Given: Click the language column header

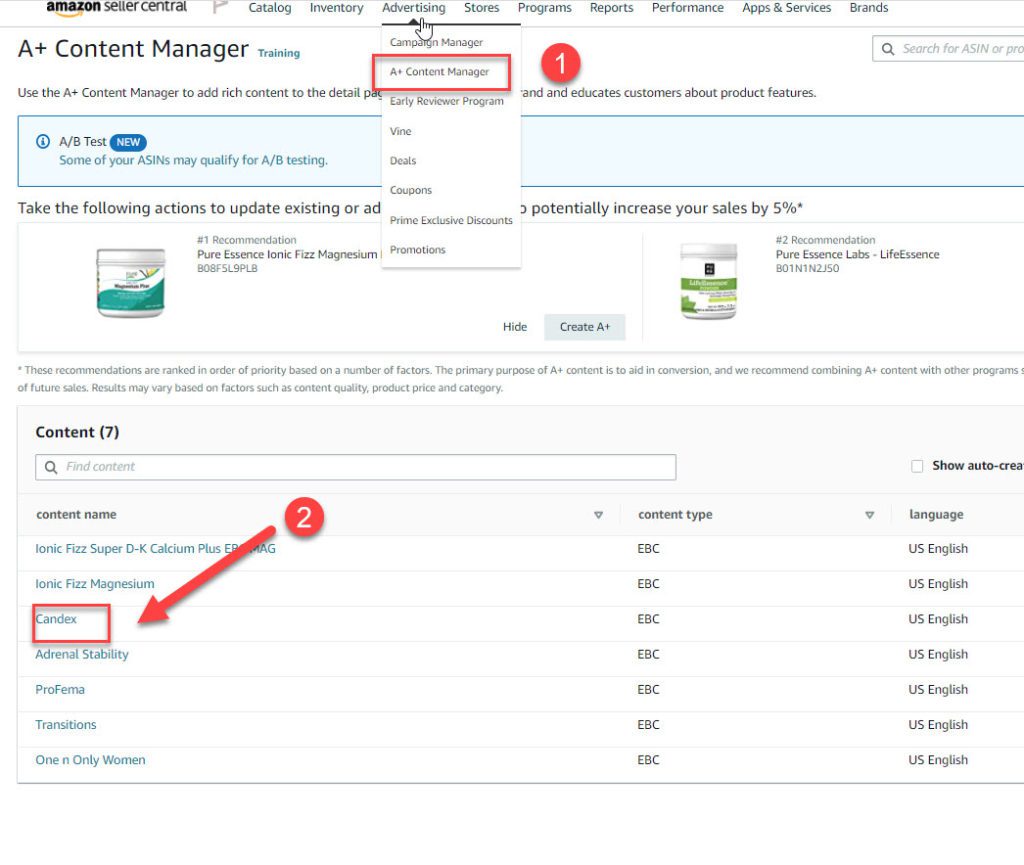Looking at the screenshot, I should 936,514.
